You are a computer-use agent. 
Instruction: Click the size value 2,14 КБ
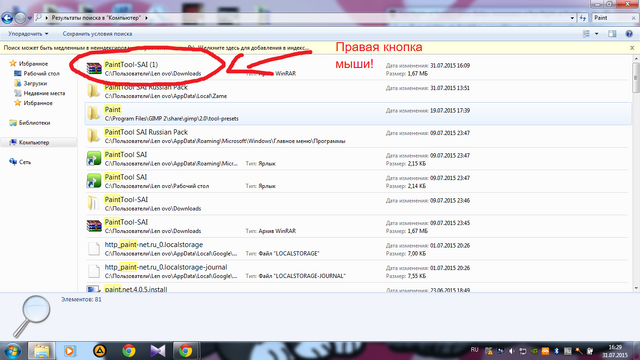click(416, 186)
